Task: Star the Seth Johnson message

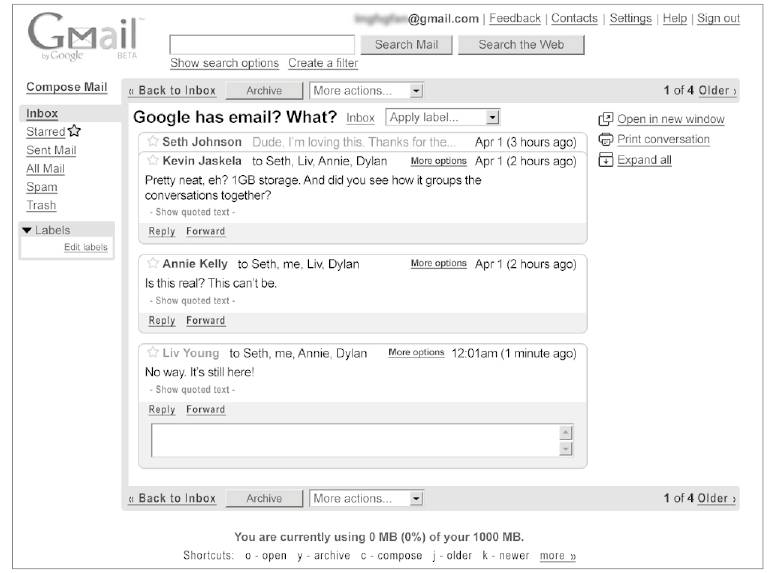Action: click(x=153, y=142)
